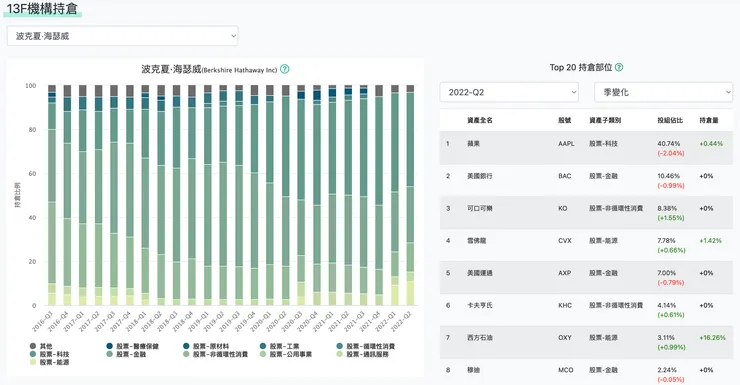Select the 雪佛龍 asset name cell

pyautogui.click(x=476, y=241)
